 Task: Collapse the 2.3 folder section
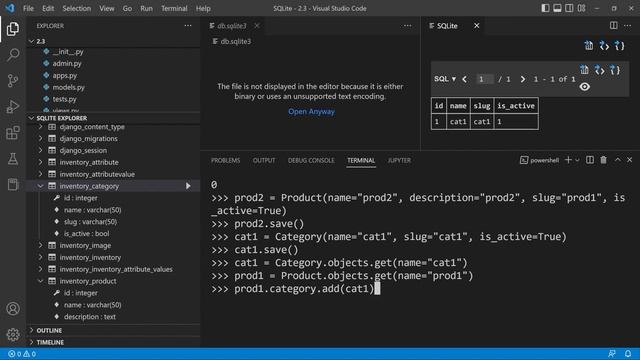point(31,41)
